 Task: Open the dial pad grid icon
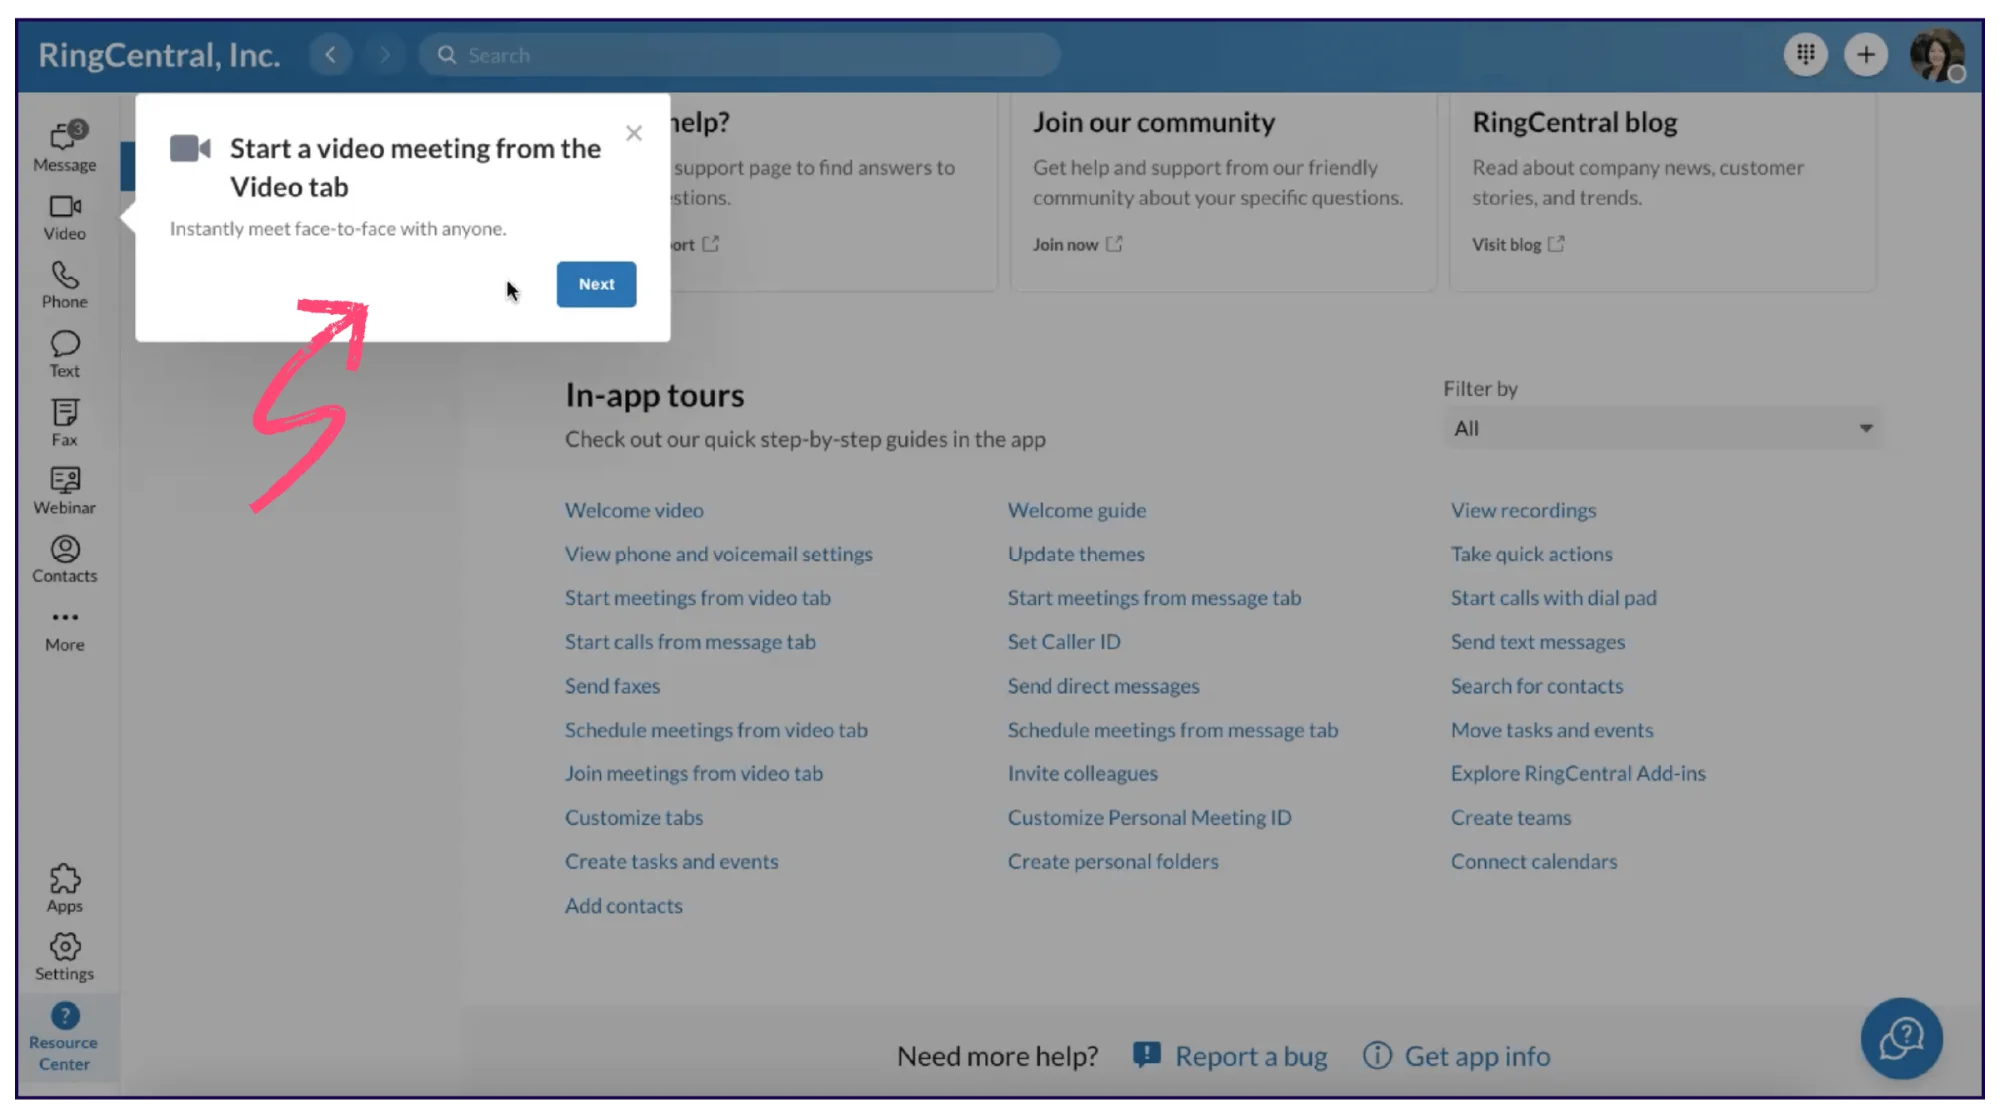click(1805, 55)
